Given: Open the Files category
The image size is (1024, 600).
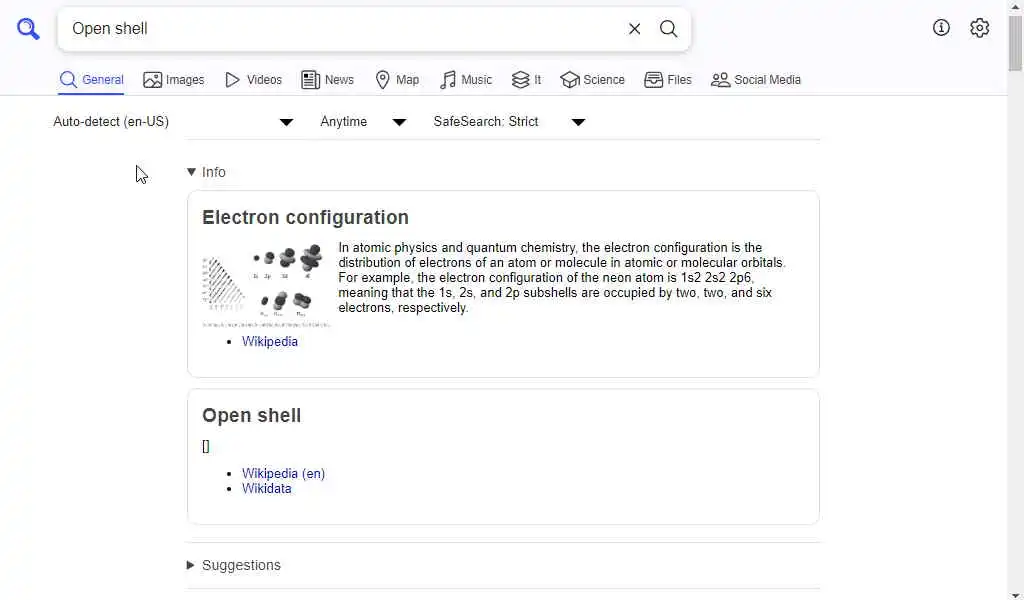Looking at the screenshot, I should pyautogui.click(x=668, y=80).
